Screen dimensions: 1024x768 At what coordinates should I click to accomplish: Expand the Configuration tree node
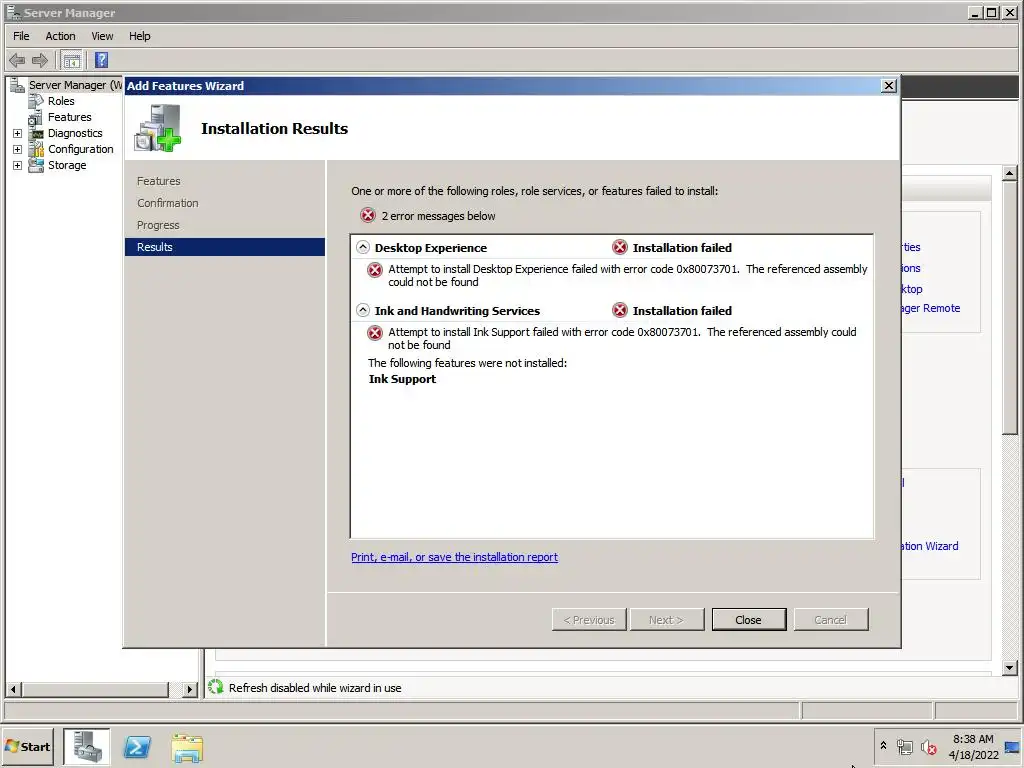coord(18,150)
